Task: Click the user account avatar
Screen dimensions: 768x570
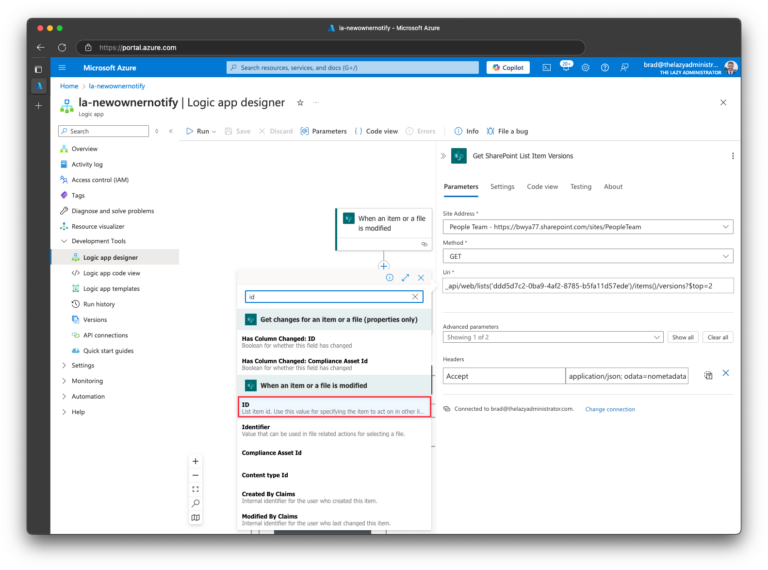Action: (731, 68)
